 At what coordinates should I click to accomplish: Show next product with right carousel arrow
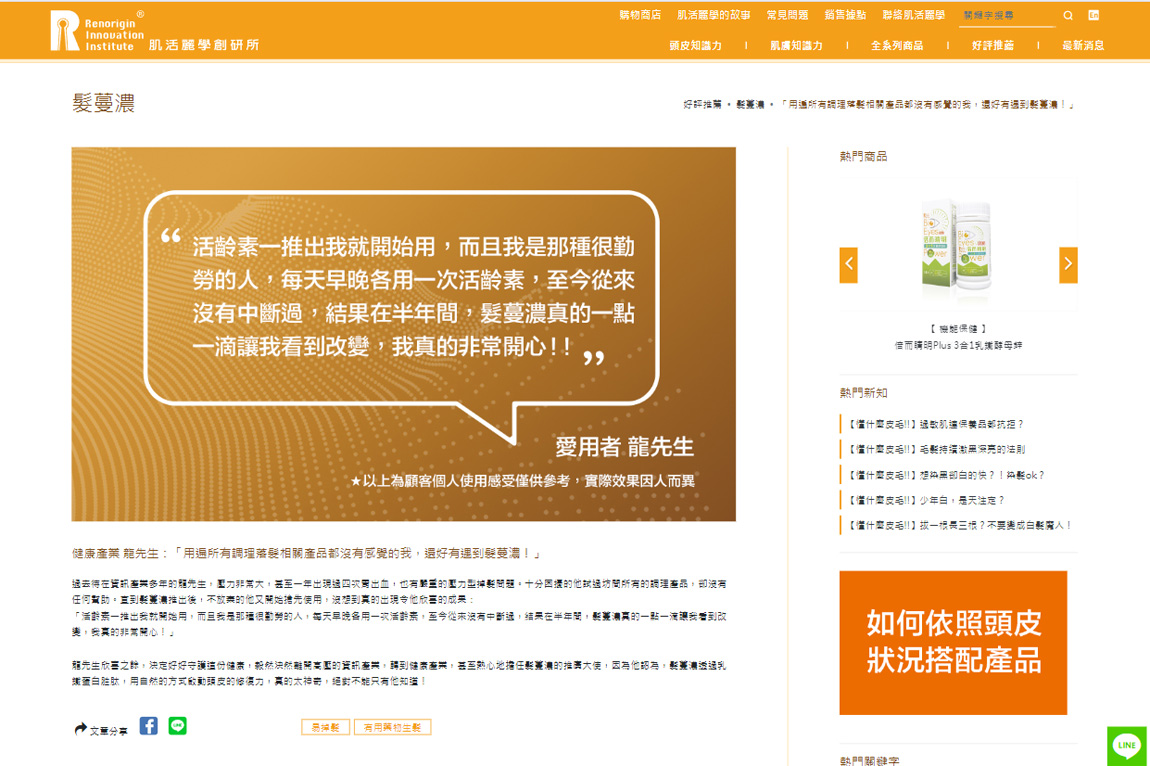1068,265
